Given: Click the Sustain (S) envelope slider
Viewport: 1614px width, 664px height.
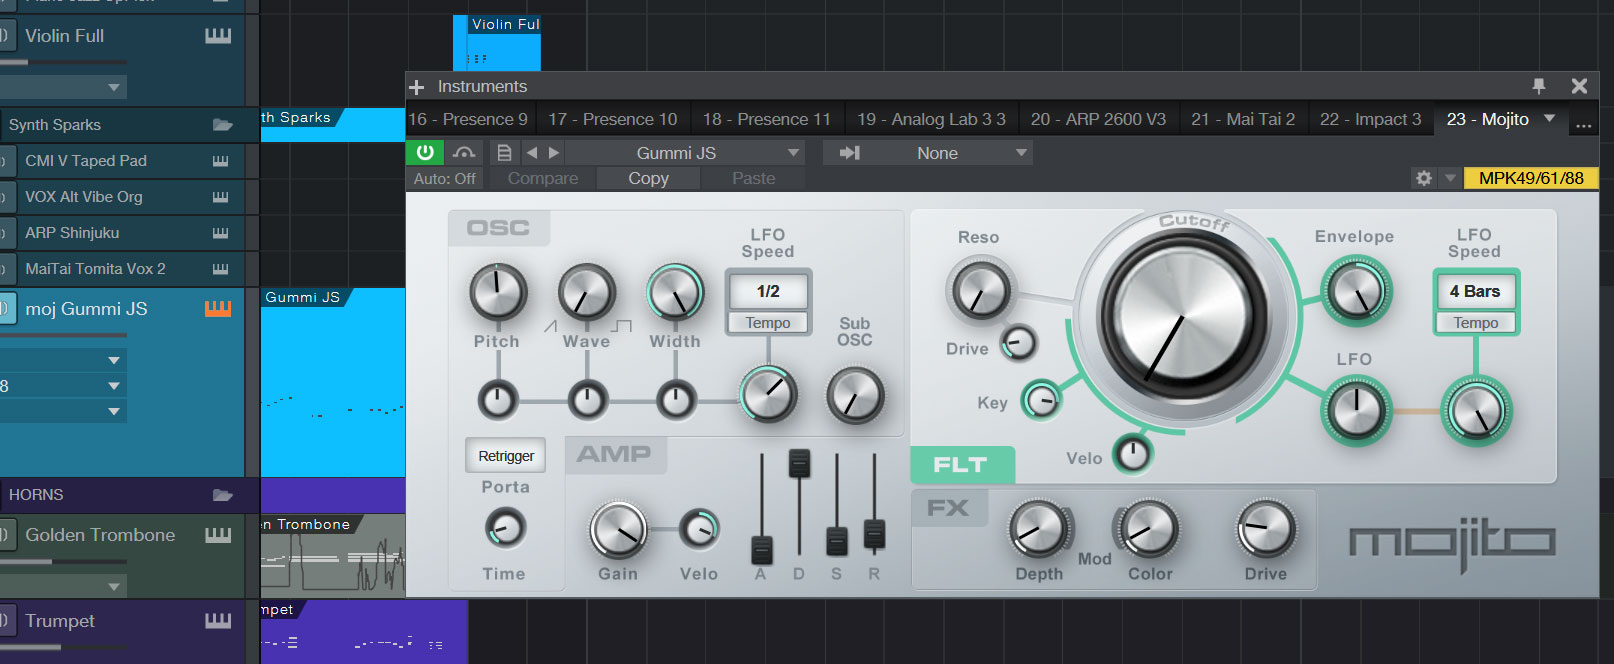Looking at the screenshot, I should pos(837,541).
